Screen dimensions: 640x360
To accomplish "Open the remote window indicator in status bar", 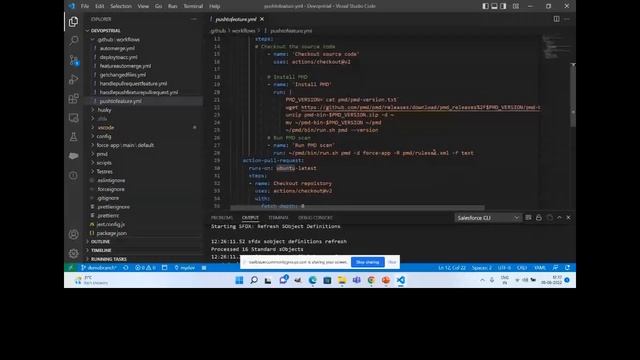I will [x=71, y=268].
